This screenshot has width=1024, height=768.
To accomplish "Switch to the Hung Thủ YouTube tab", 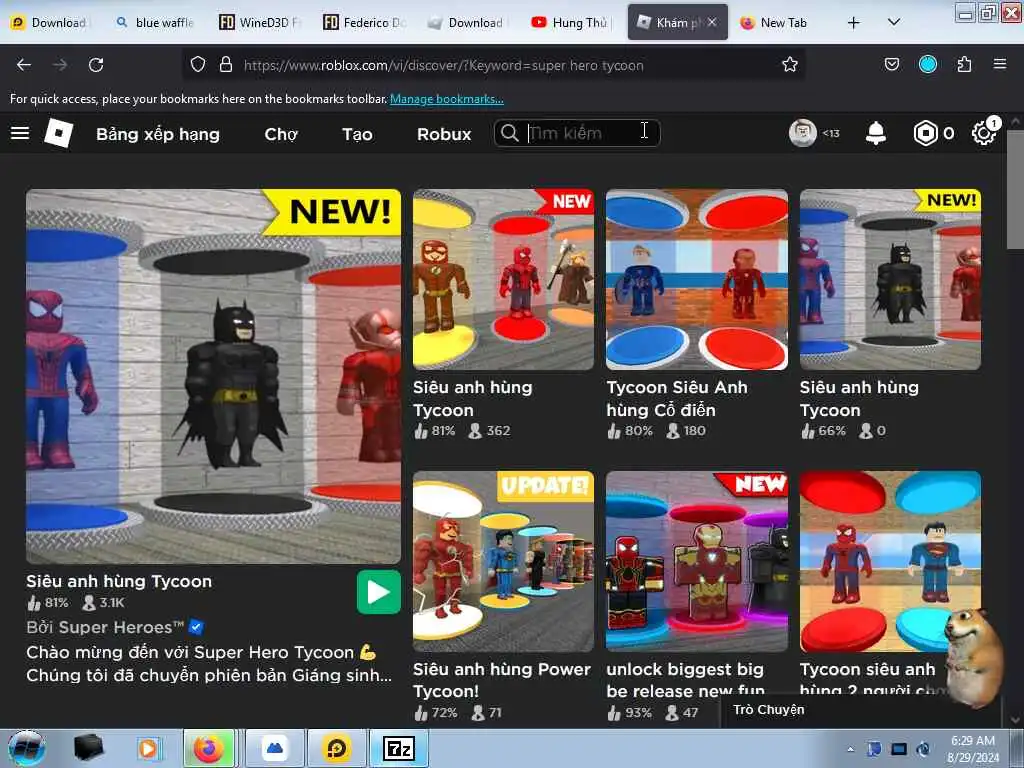I will click(x=569, y=22).
